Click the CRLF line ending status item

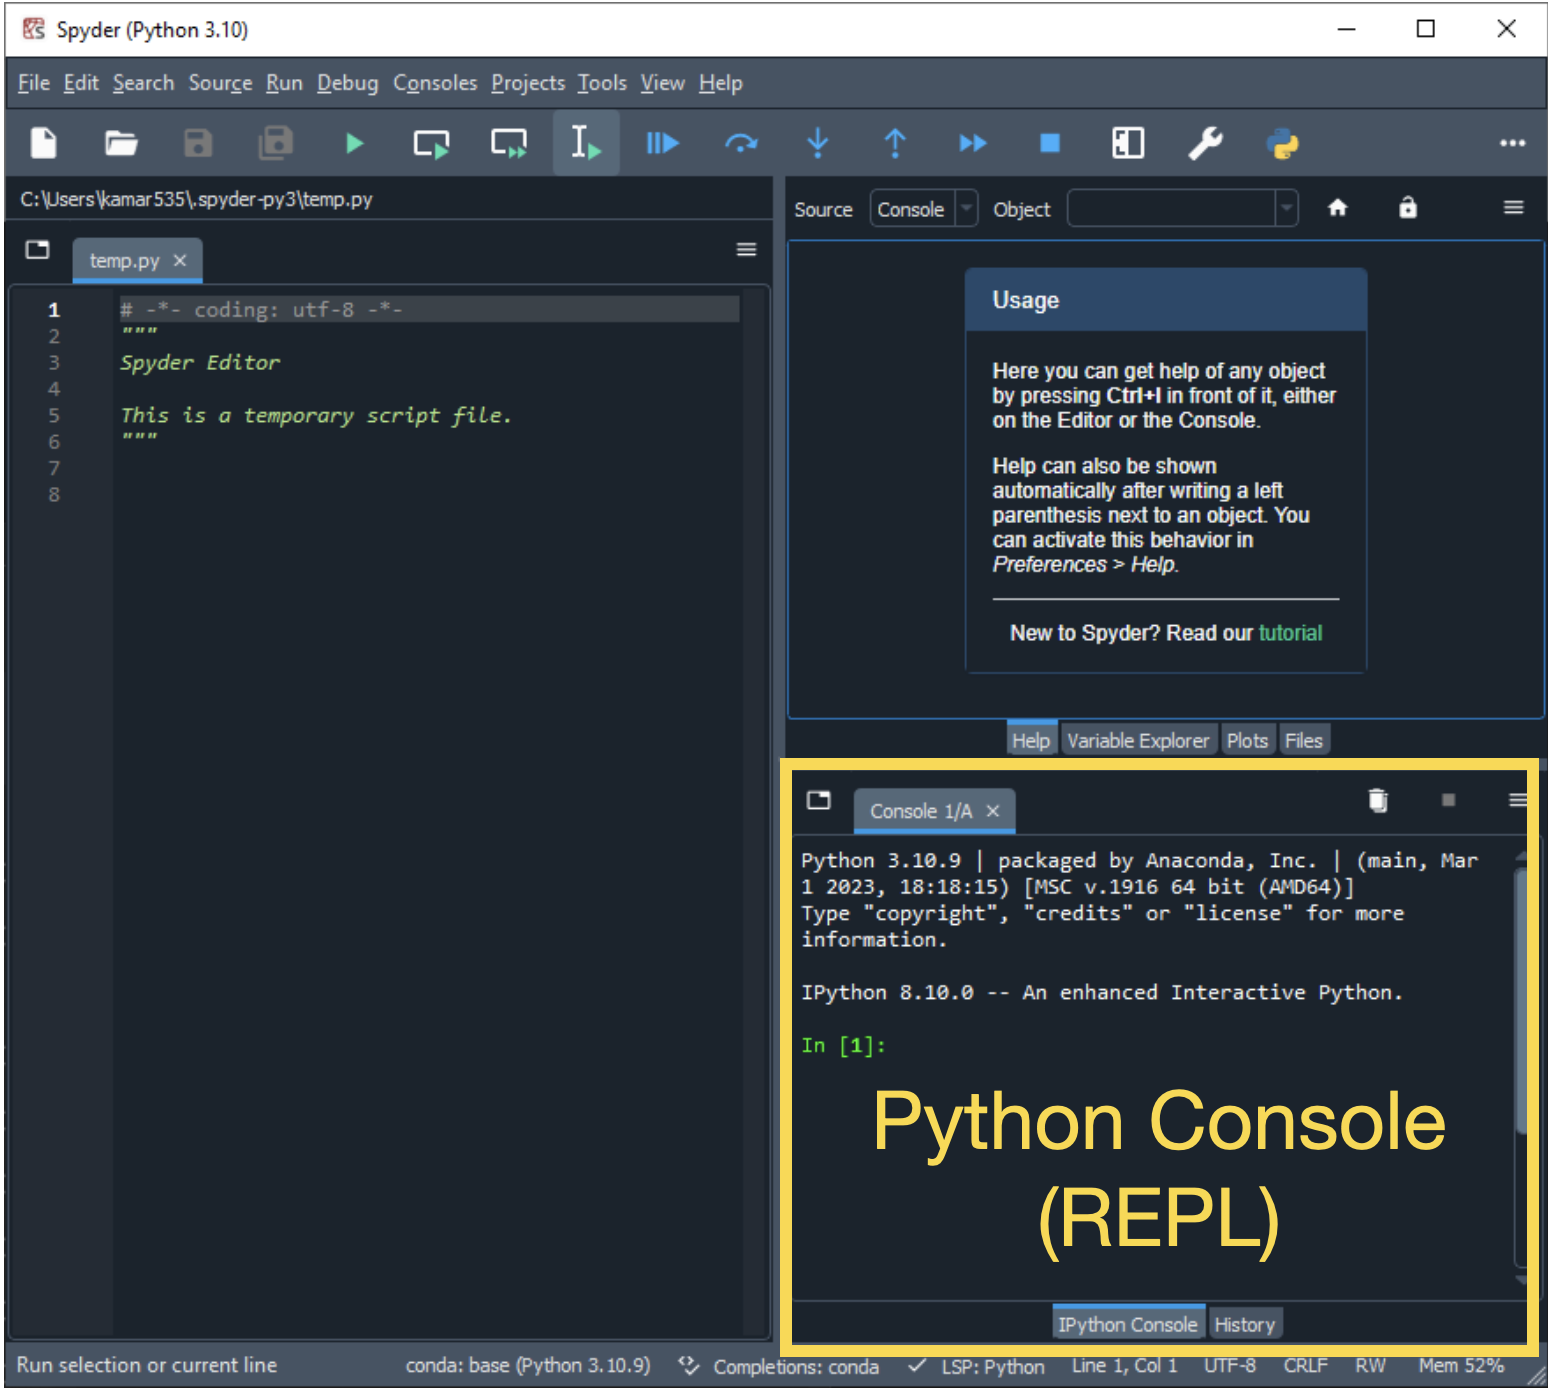(1306, 1365)
